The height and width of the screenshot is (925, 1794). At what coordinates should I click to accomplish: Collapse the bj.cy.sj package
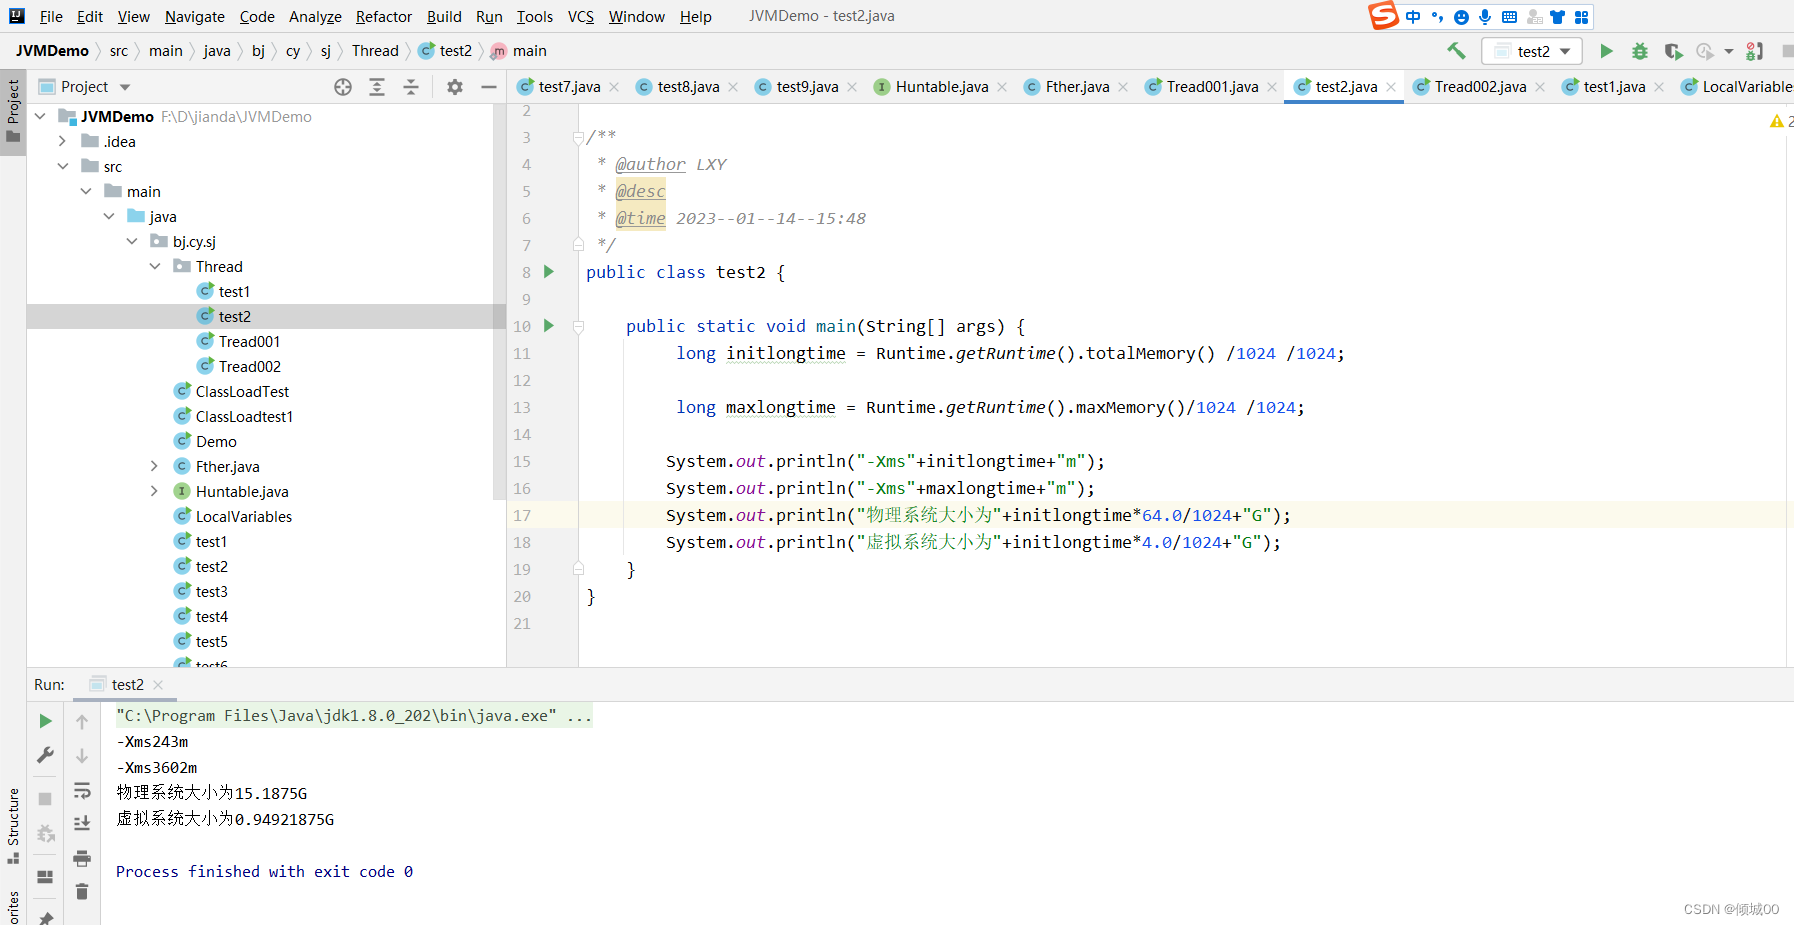click(132, 242)
